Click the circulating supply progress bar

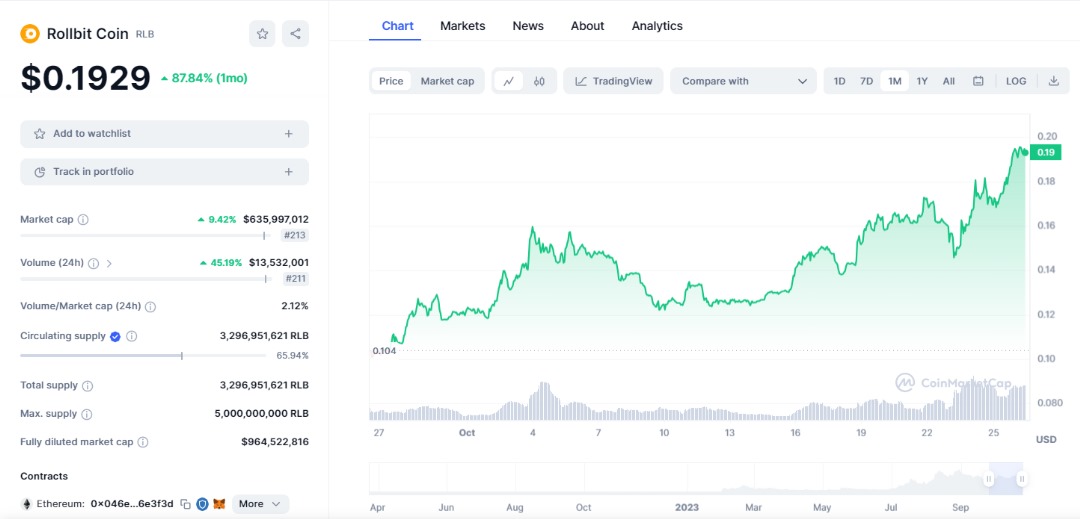pyautogui.click(x=143, y=356)
